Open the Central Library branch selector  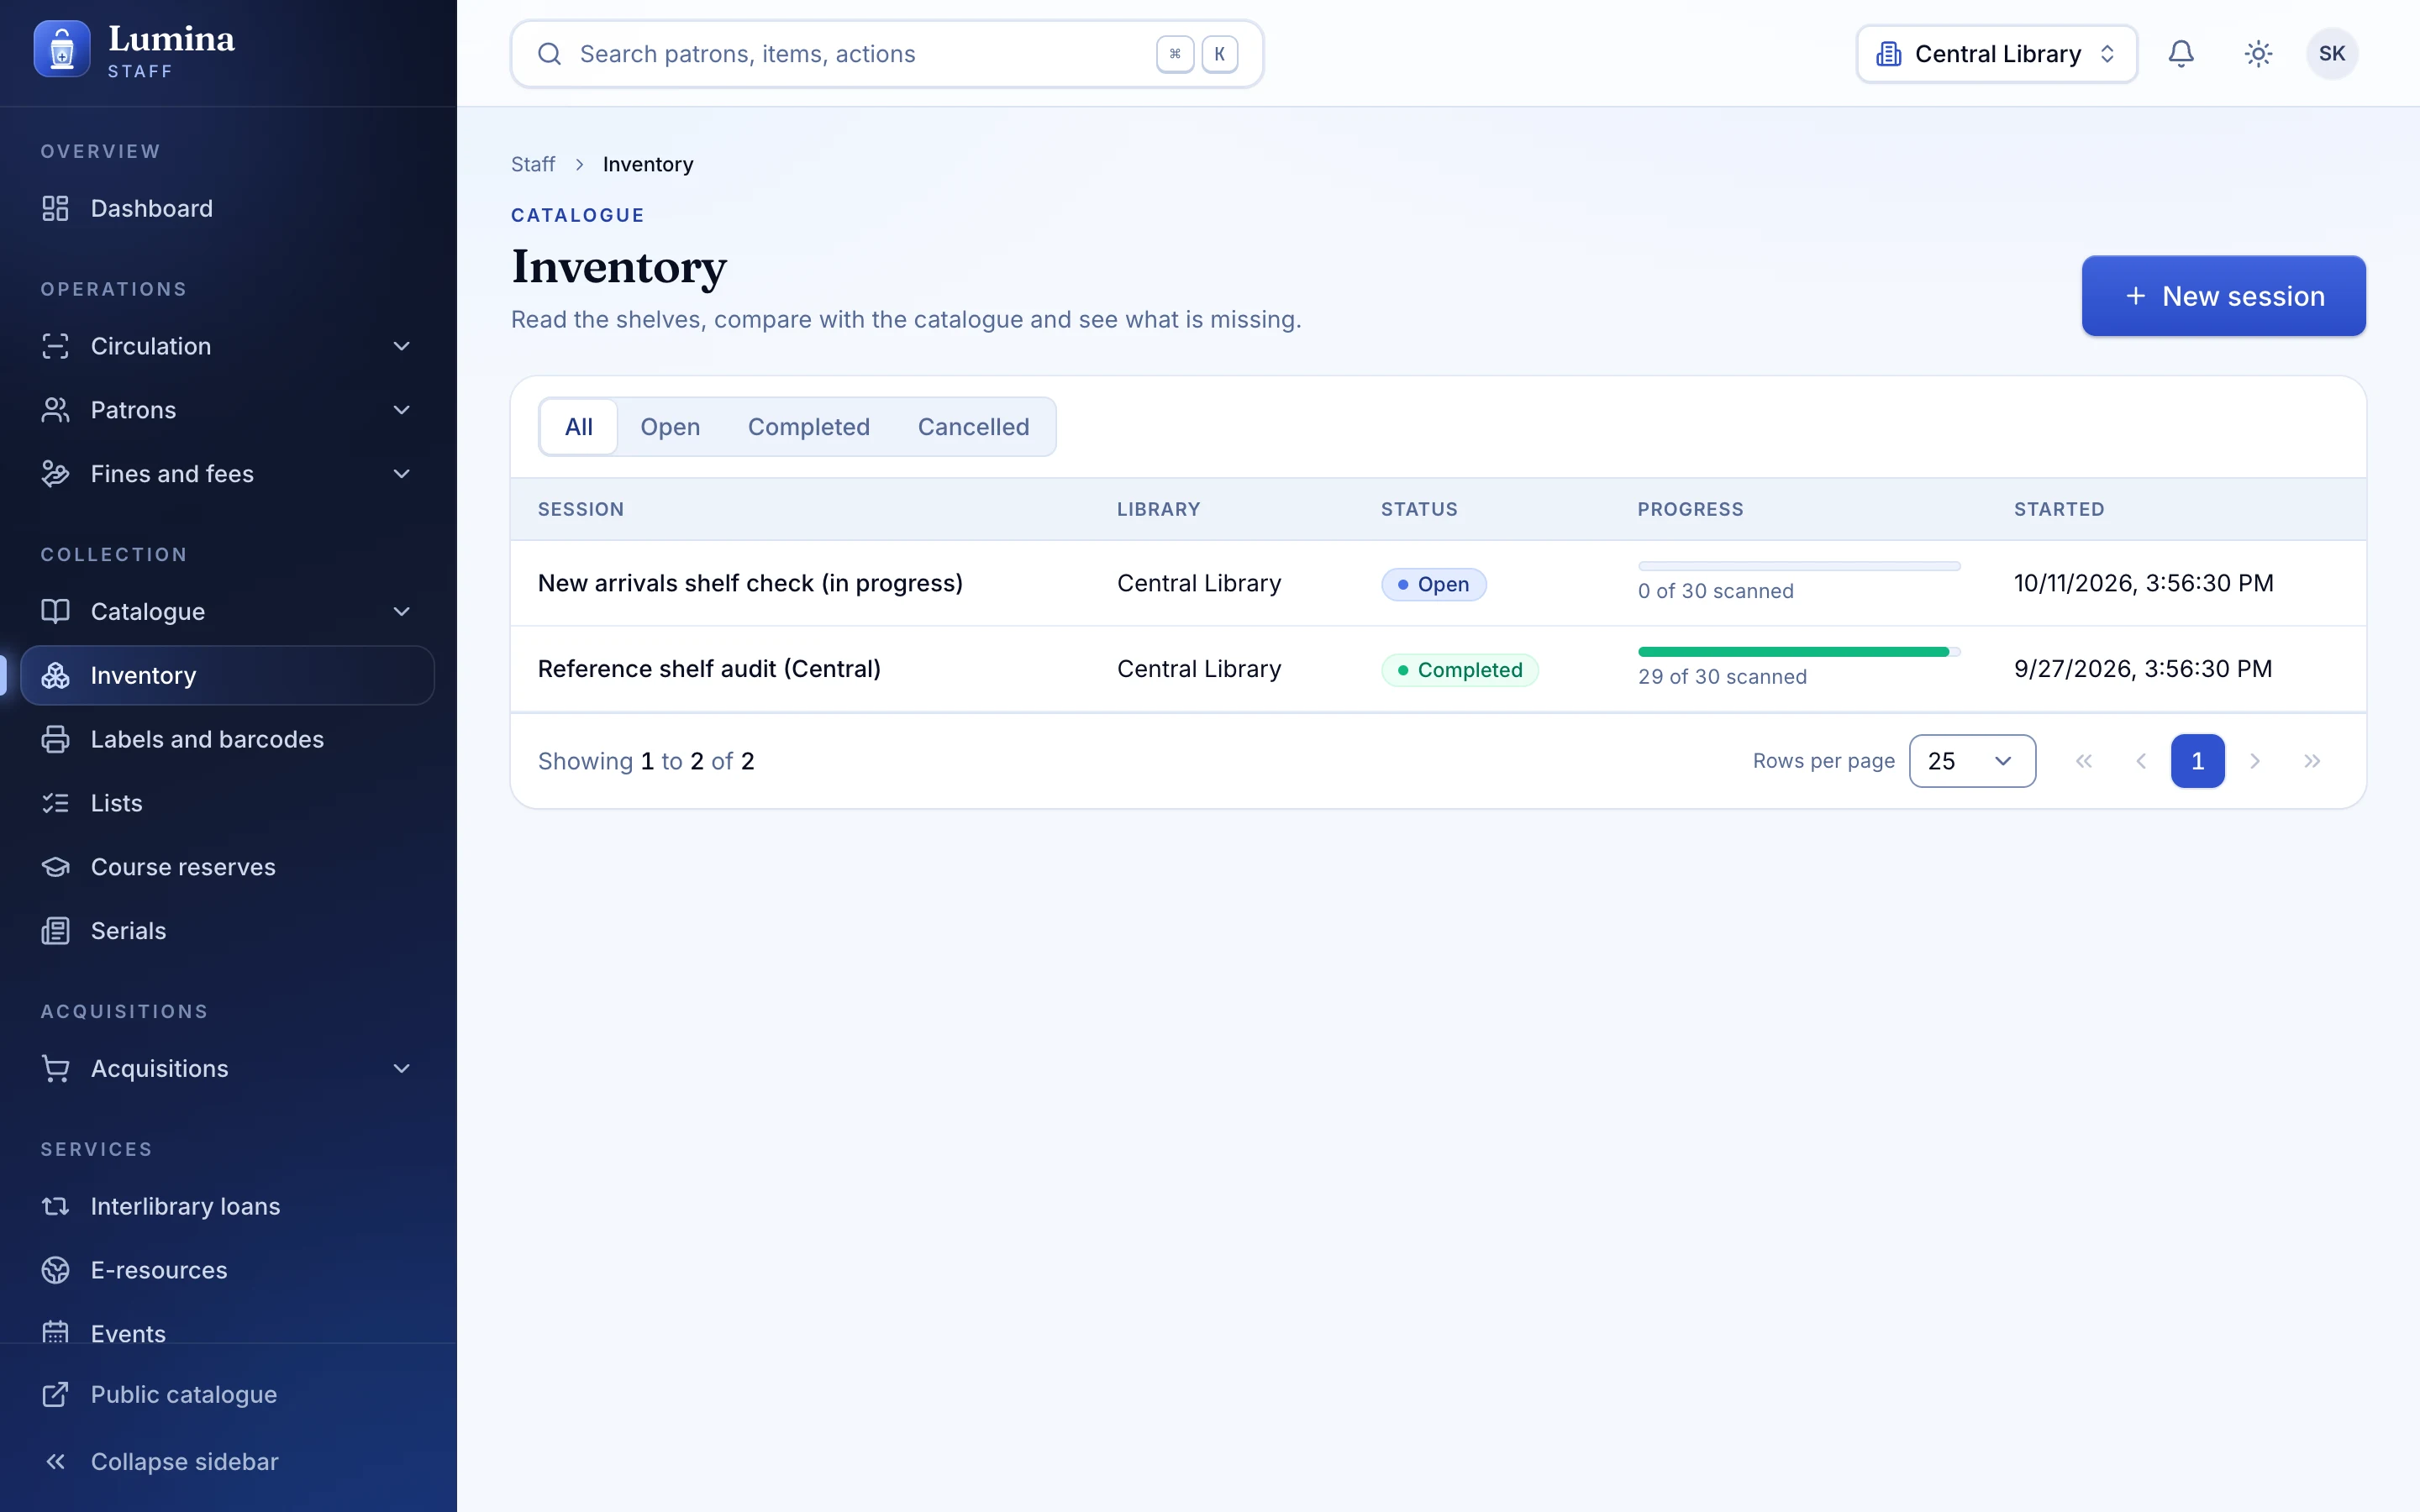1996,54
